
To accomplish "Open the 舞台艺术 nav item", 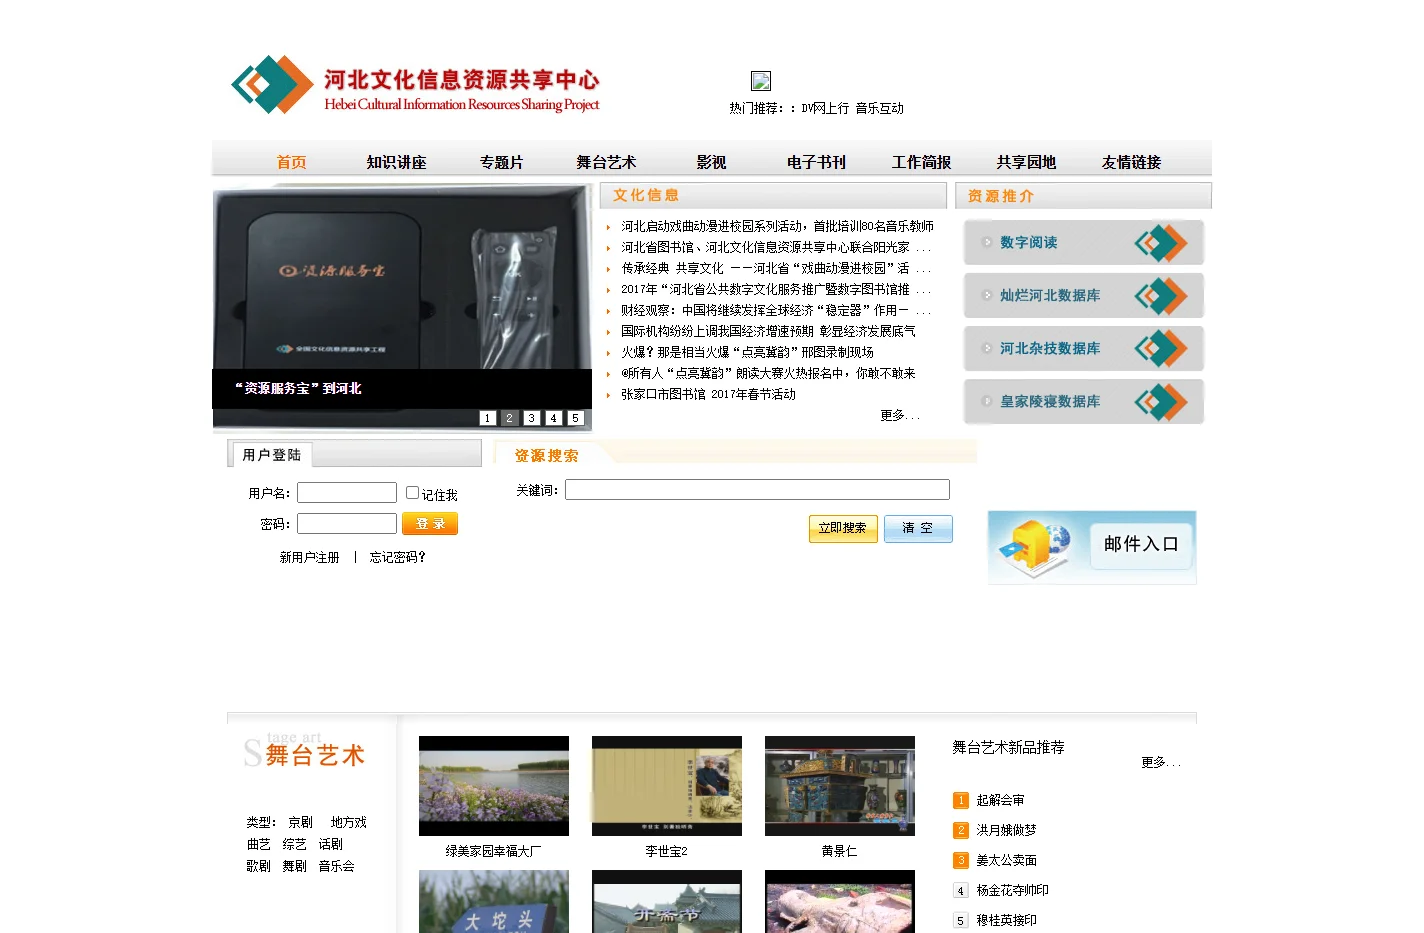I will (x=606, y=162).
